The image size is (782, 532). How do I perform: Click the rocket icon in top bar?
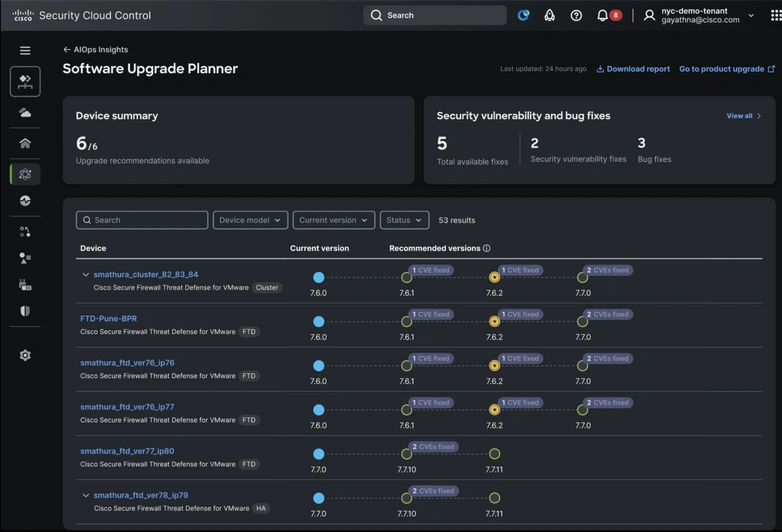tap(550, 15)
